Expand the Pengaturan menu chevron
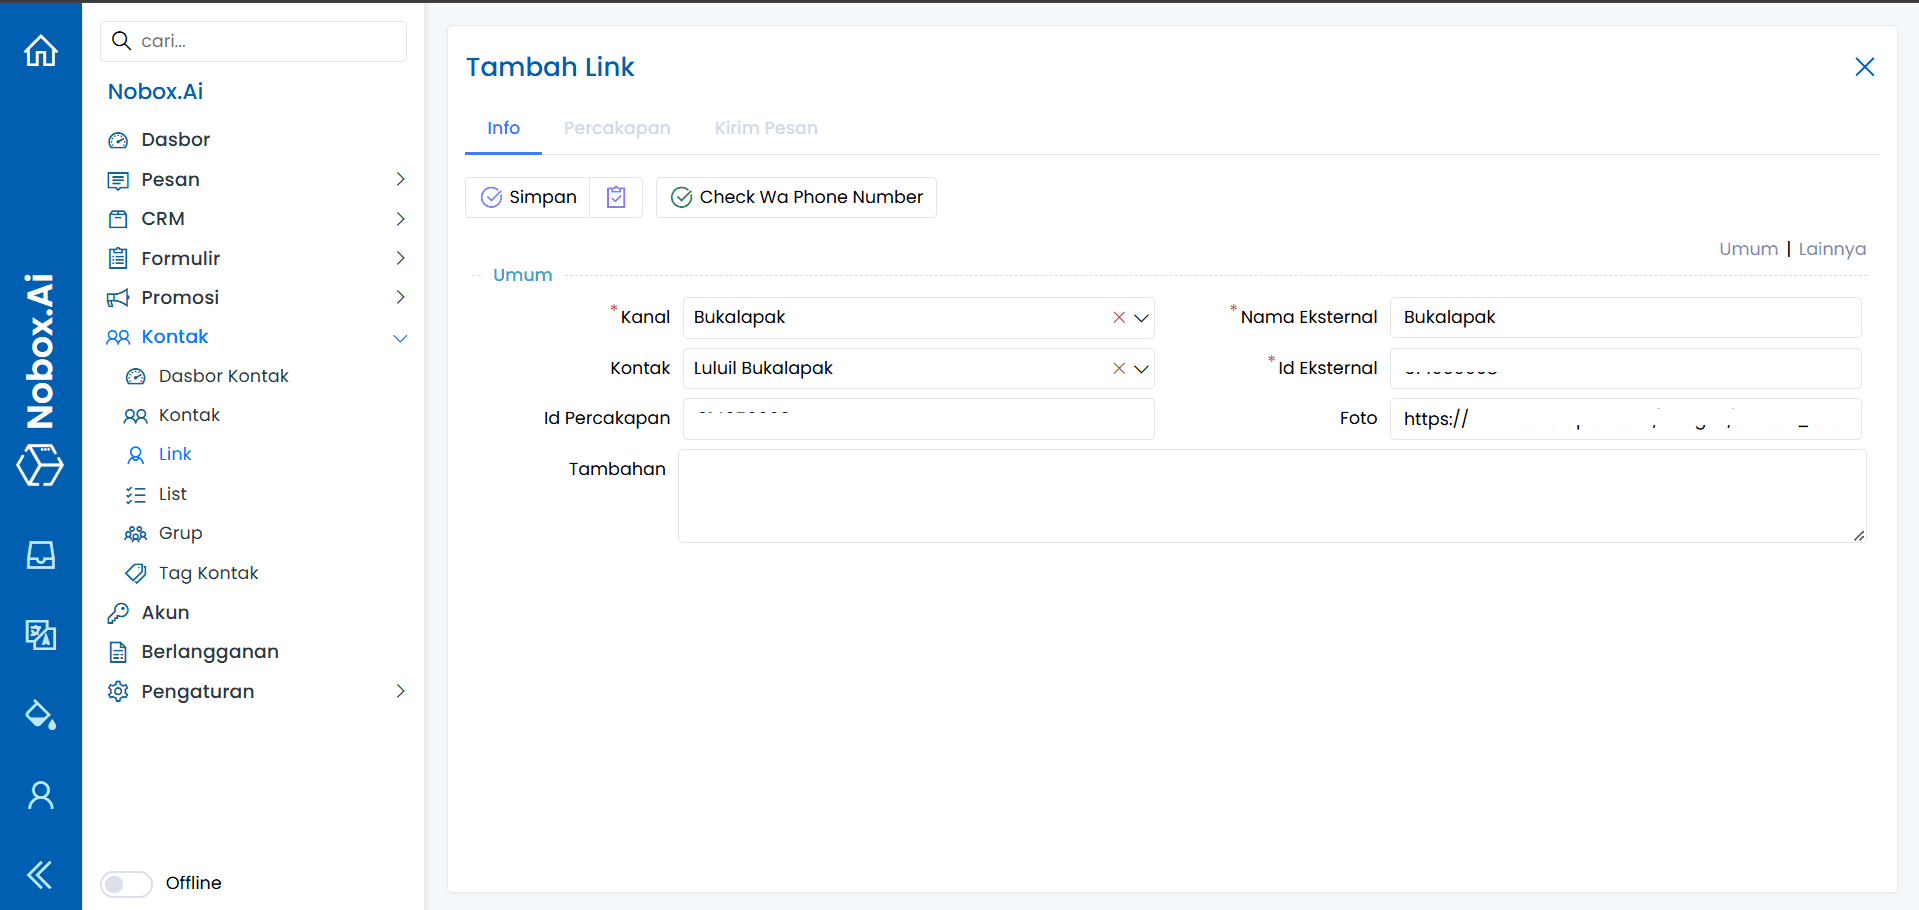Screen dimensions: 1919x910 (400, 691)
